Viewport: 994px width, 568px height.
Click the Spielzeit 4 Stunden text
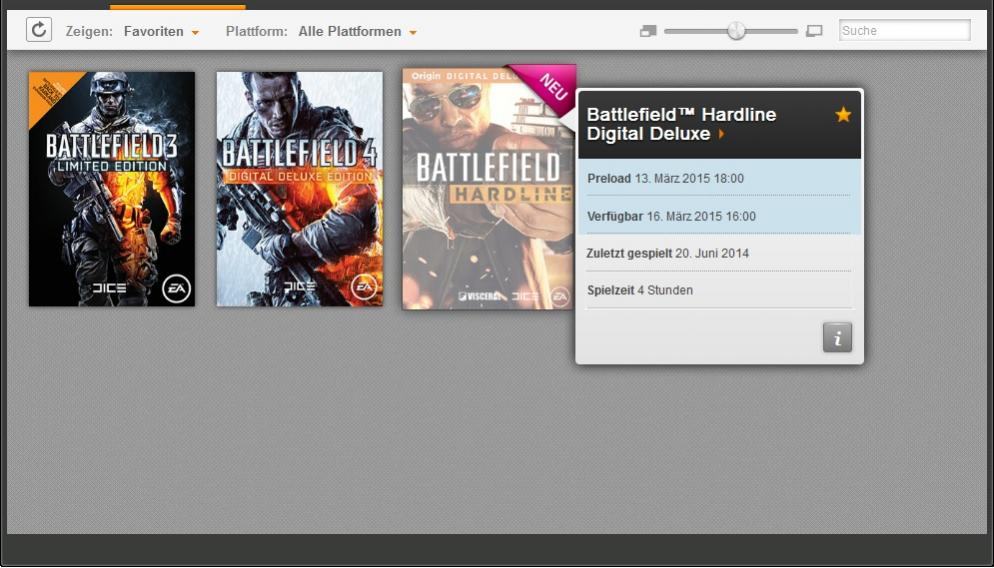(x=640, y=290)
